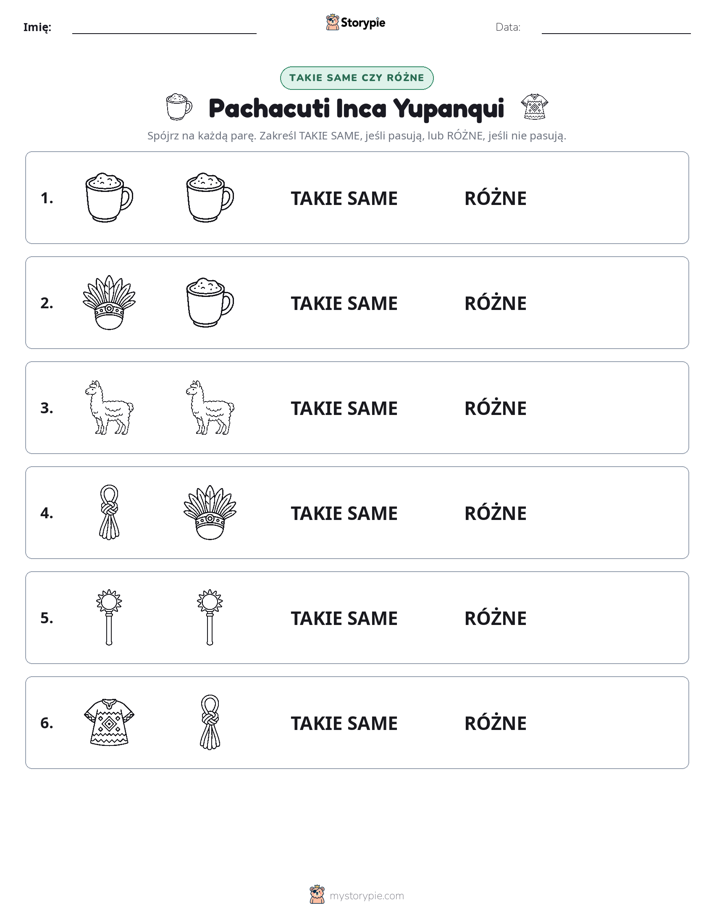Click the headdress icon in row 4
This screenshot has width=714, height=924.
tap(210, 512)
